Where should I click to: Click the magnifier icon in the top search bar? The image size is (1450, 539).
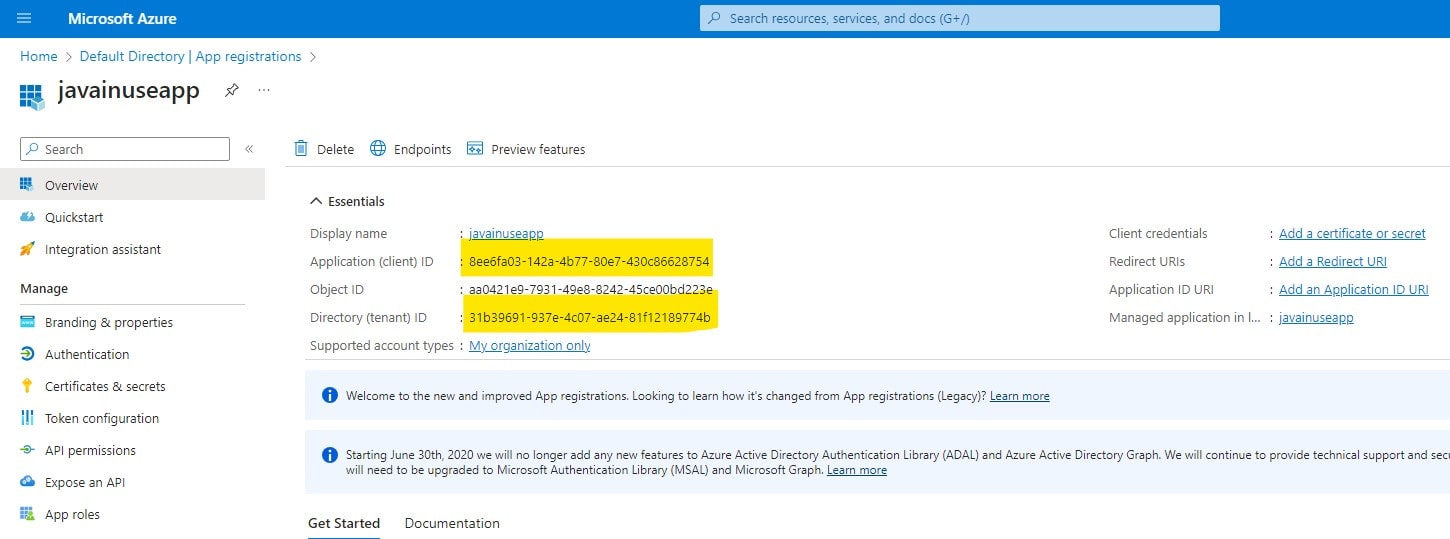pyautogui.click(x=714, y=18)
